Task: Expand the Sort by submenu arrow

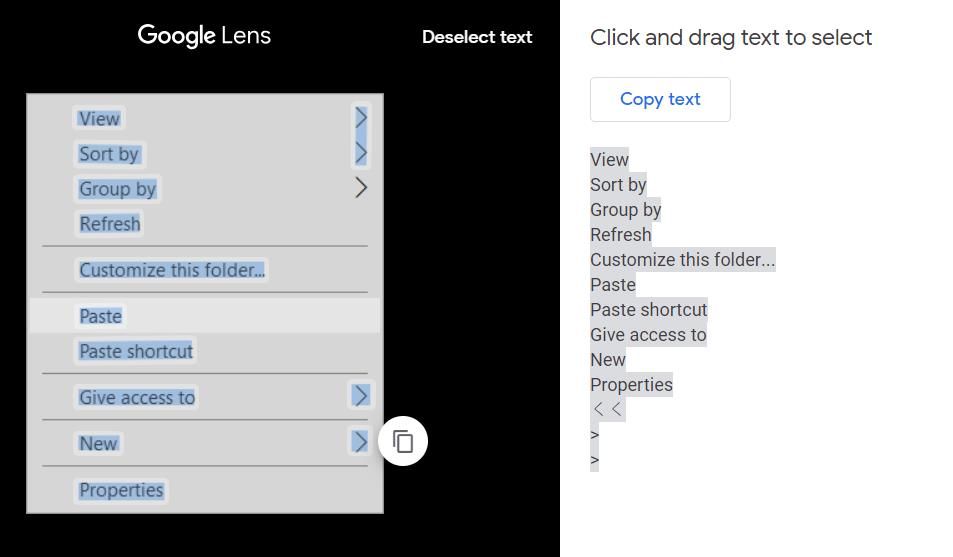Action: [x=361, y=153]
